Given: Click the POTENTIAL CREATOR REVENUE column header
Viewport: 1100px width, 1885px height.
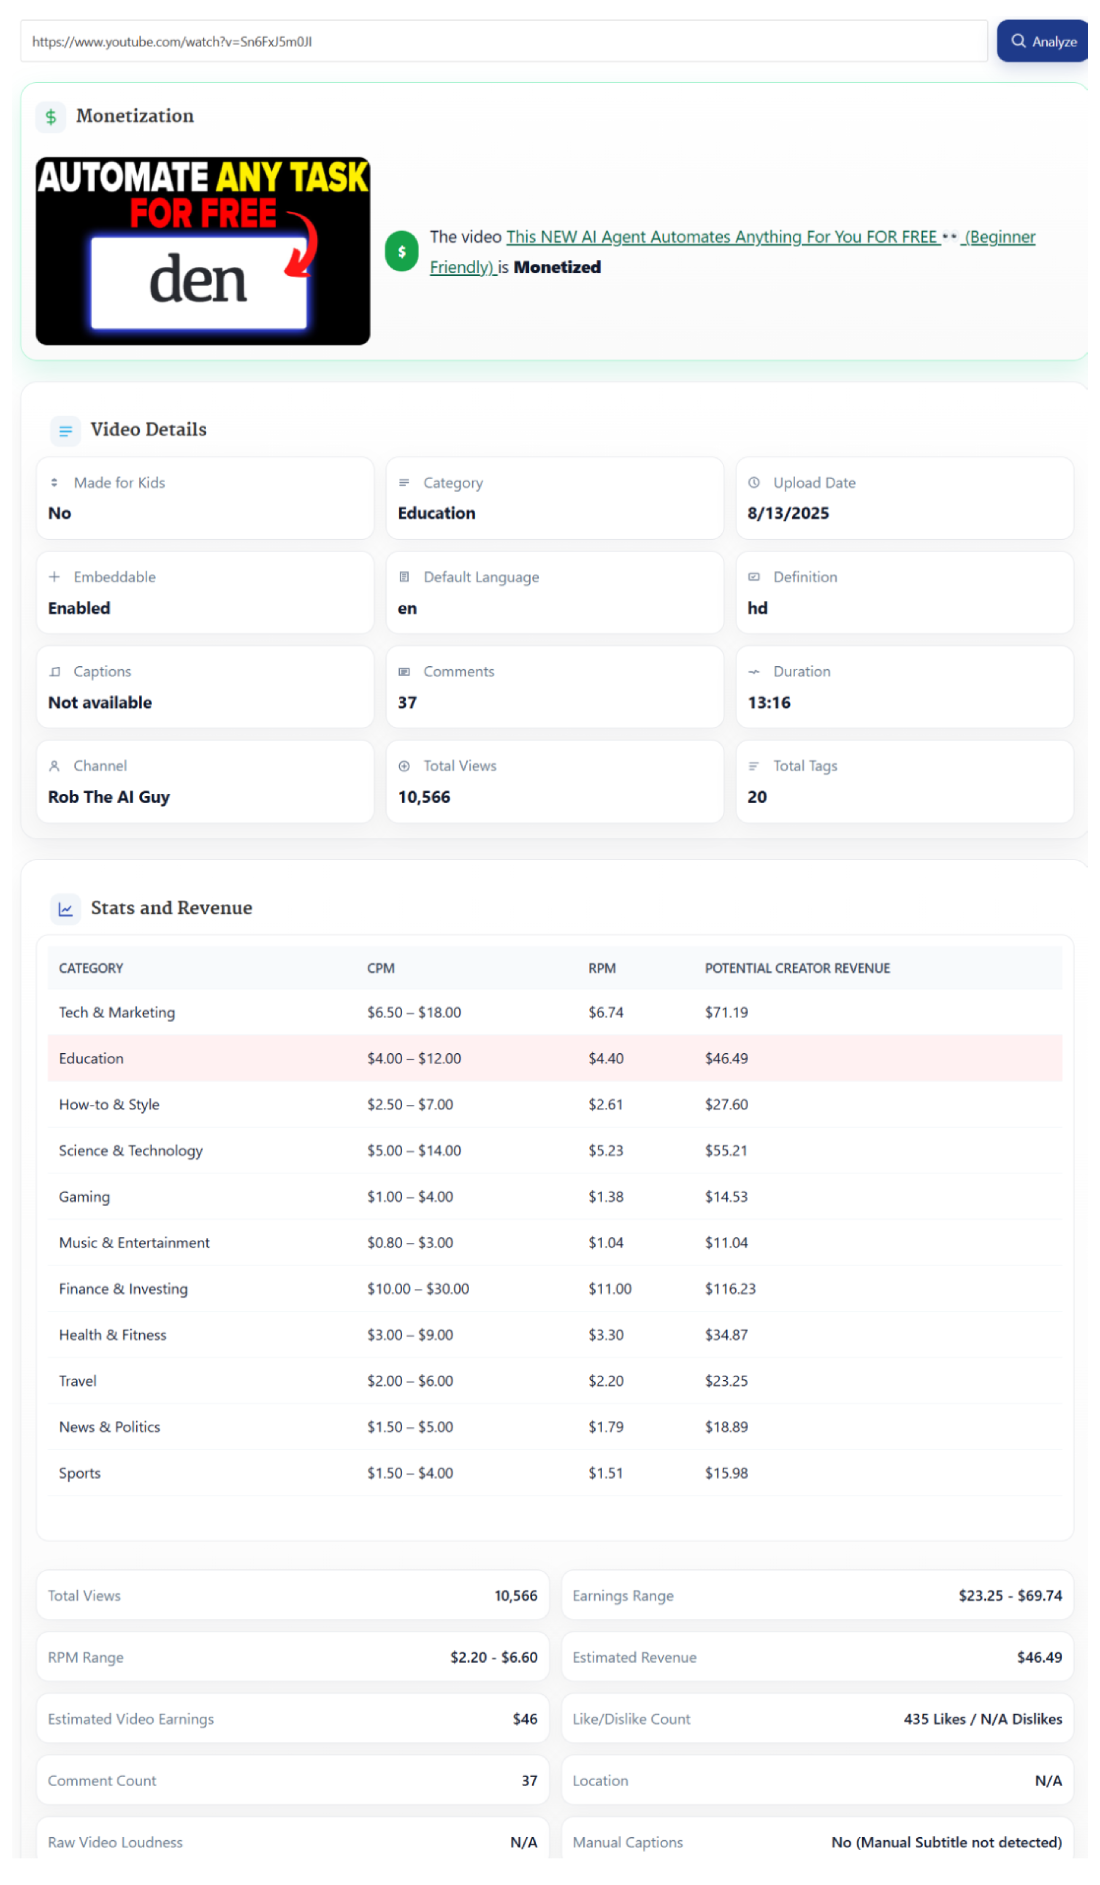Looking at the screenshot, I should point(797,968).
